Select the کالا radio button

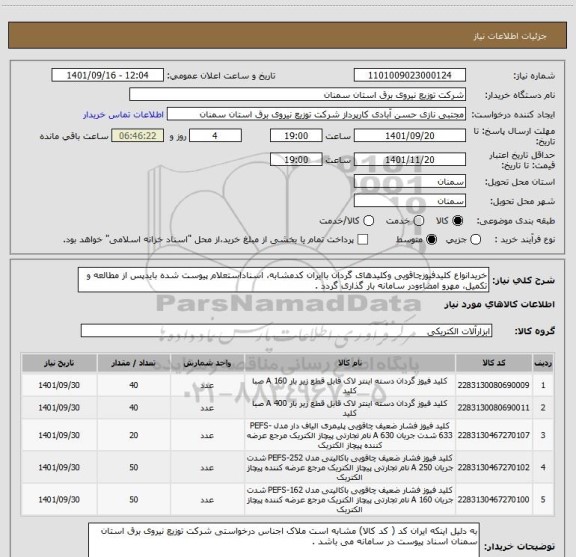[458, 221]
